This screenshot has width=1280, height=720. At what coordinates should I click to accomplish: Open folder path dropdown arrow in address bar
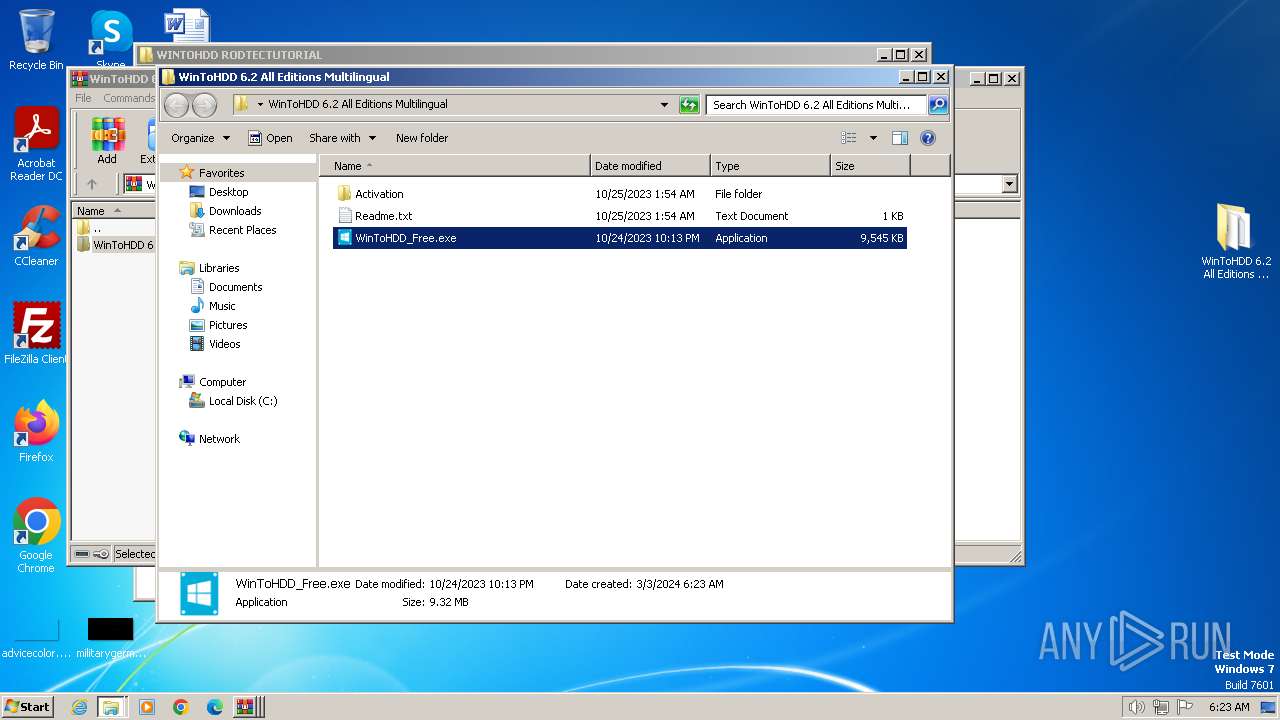click(260, 105)
